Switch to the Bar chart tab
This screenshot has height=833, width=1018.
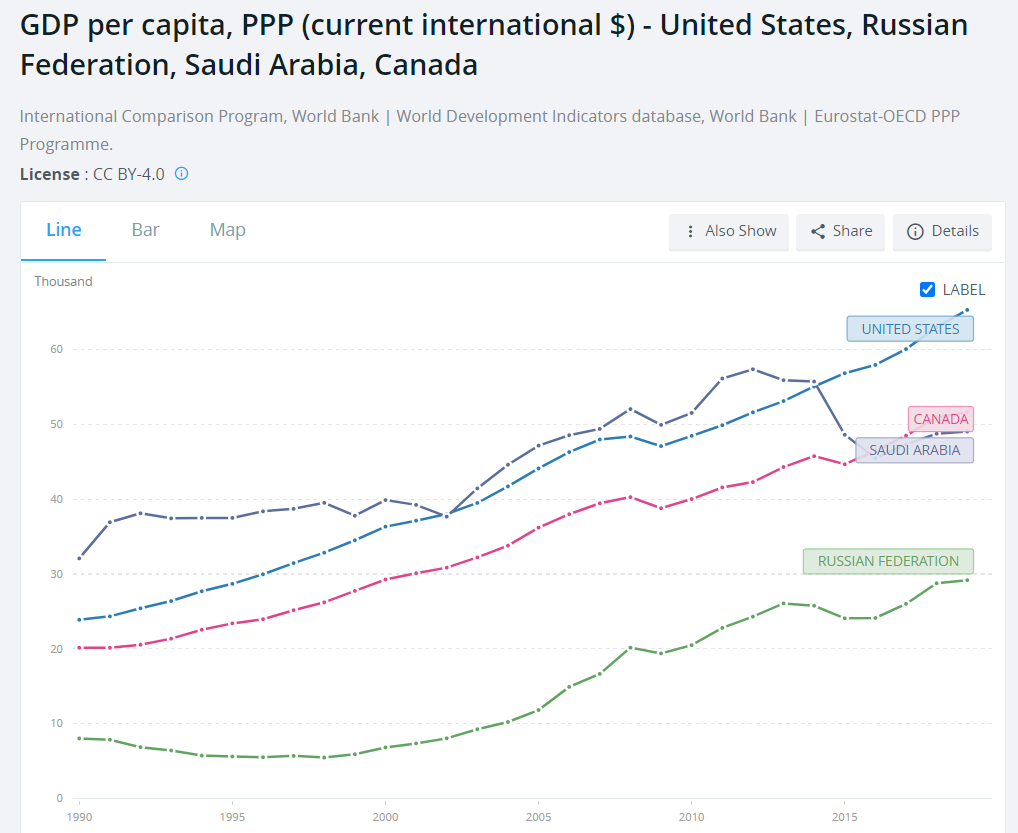(x=145, y=230)
